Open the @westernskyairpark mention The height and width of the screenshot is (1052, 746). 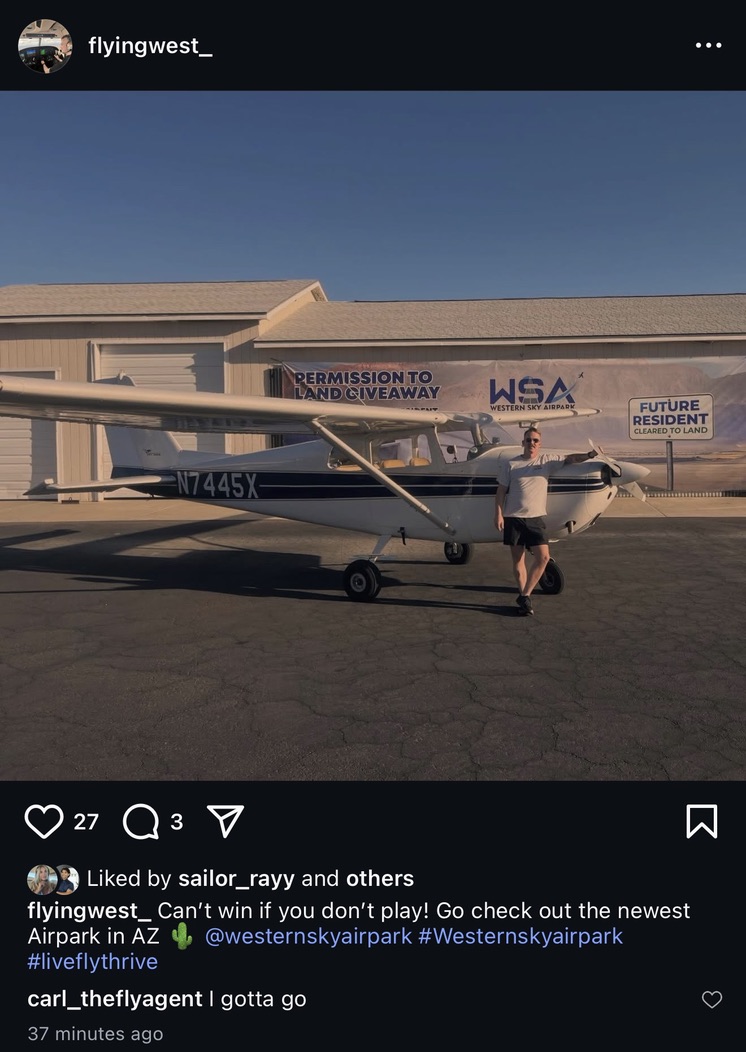pyautogui.click(x=308, y=937)
